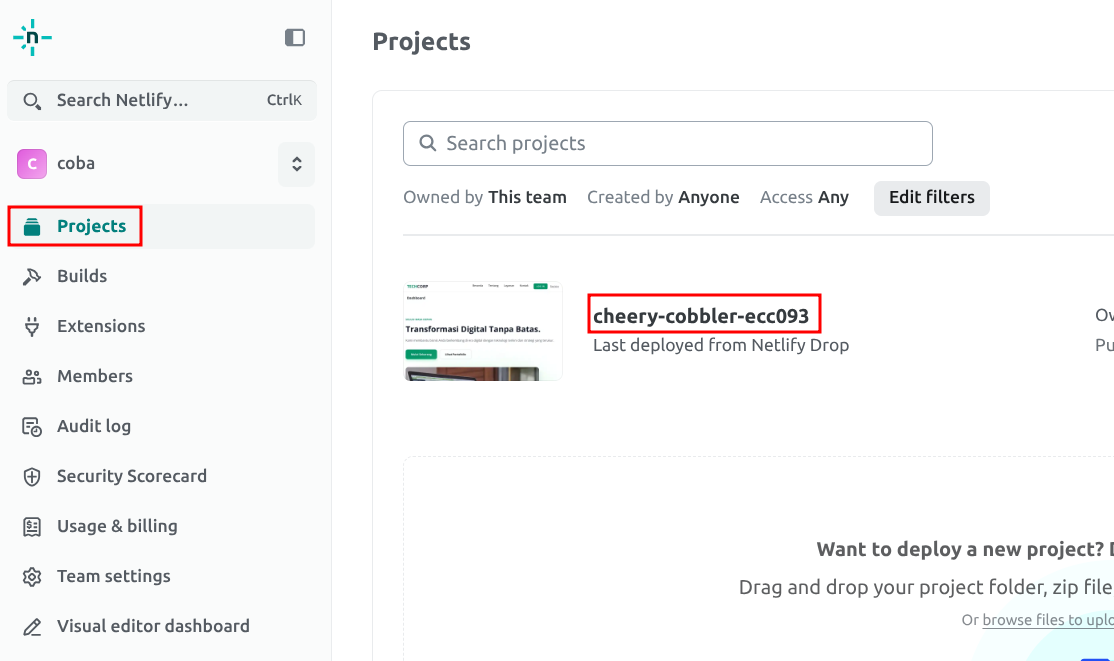Click the coba team avatar icon
Image resolution: width=1114 pixels, height=661 pixels.
click(32, 163)
